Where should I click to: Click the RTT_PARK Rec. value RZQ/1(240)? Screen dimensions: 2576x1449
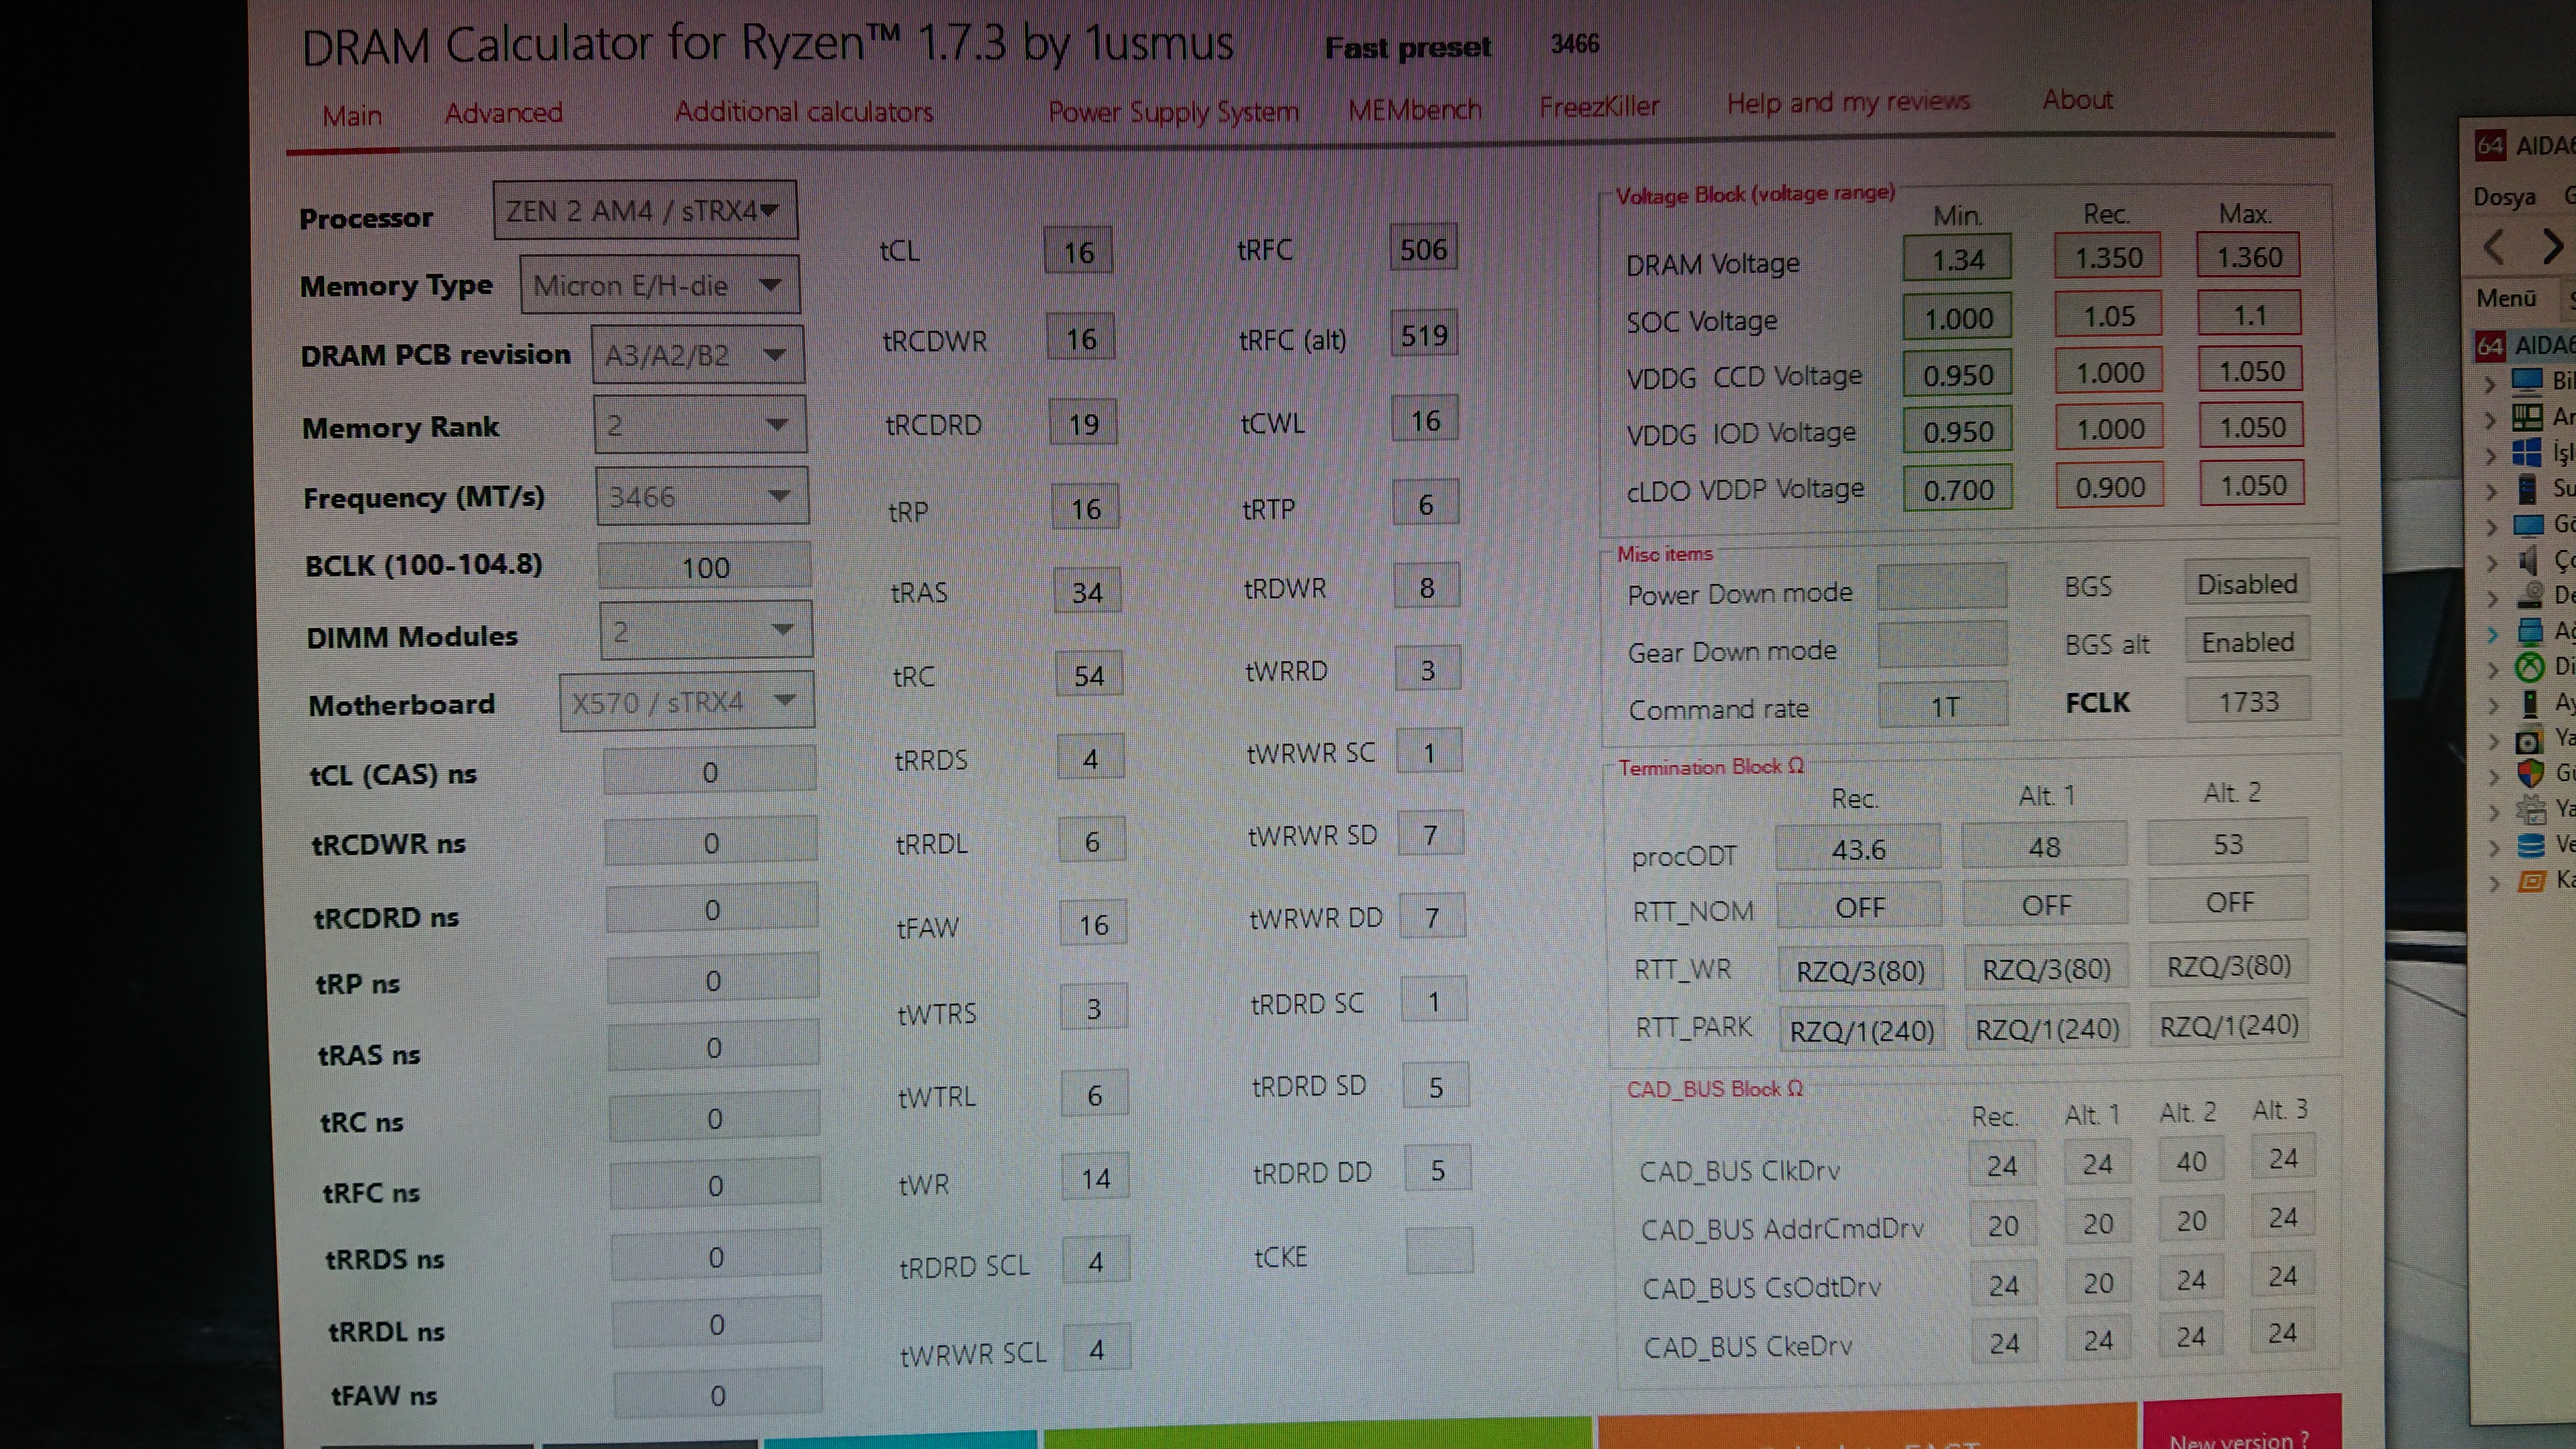pos(1861,1030)
